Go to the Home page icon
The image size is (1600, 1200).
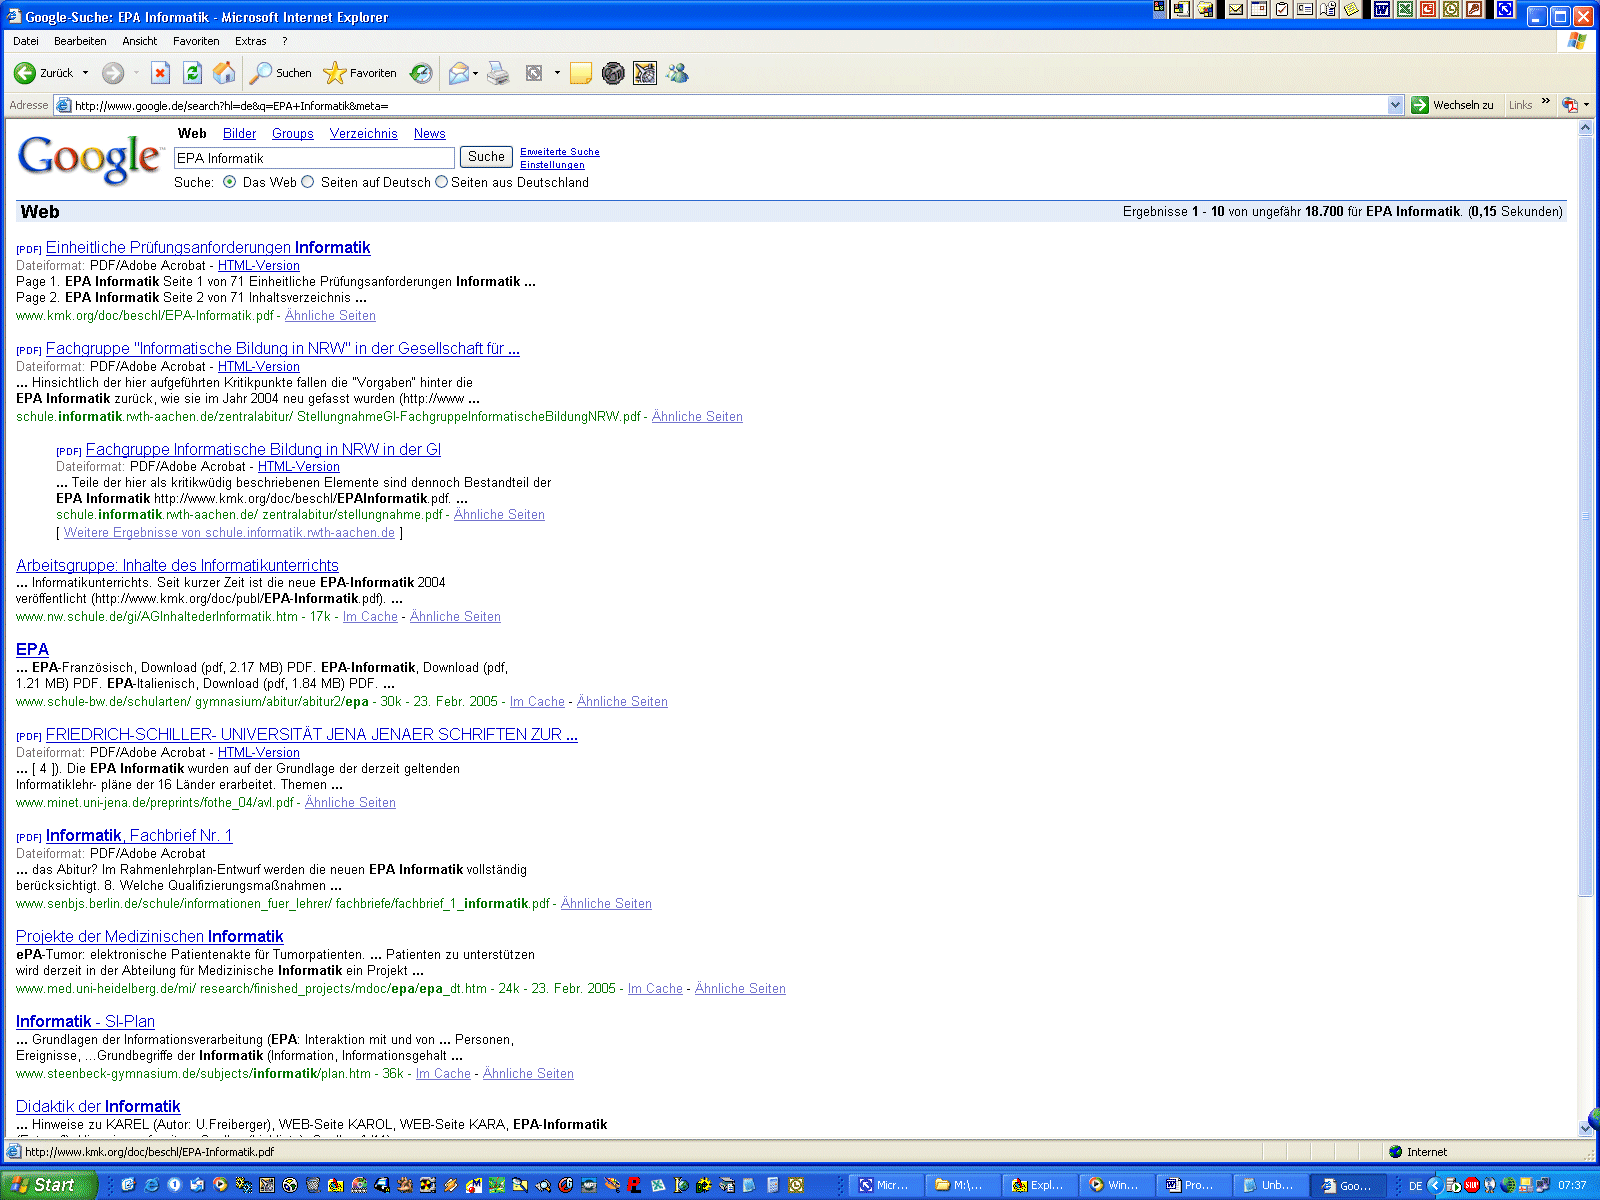point(224,73)
